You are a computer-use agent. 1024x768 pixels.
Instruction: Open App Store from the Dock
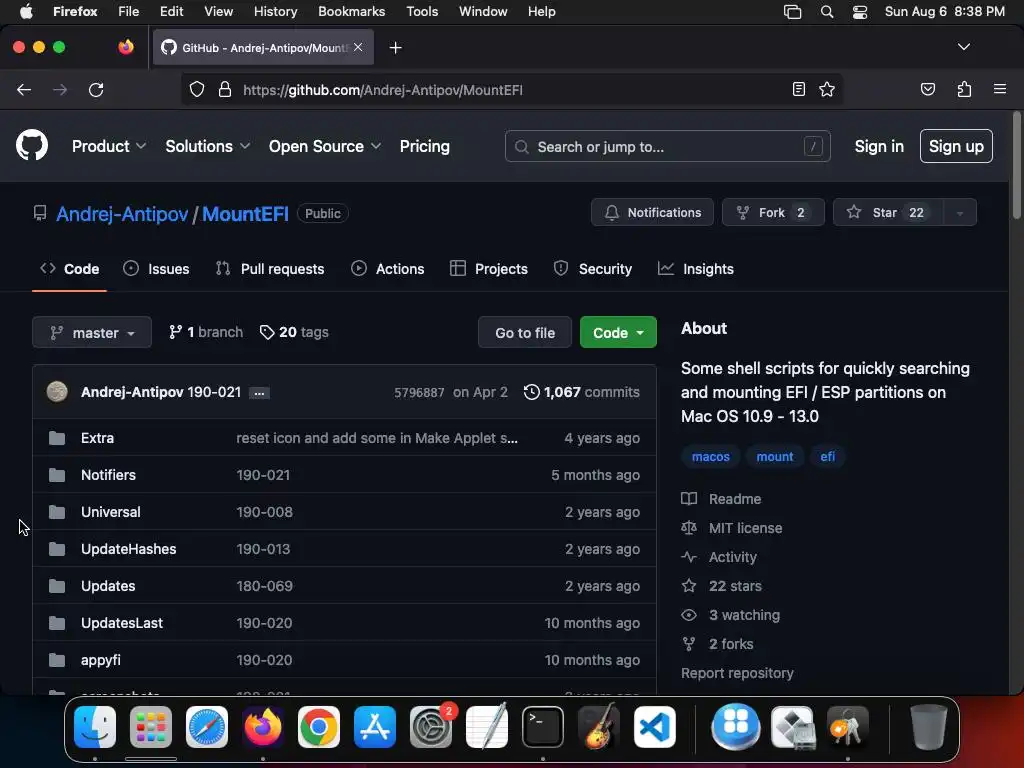click(375, 727)
